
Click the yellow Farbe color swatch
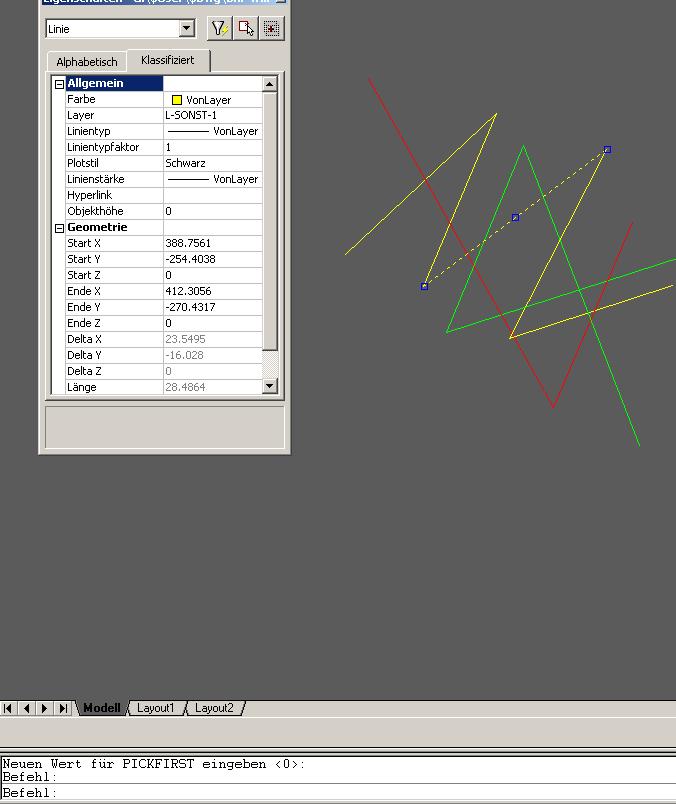coord(177,100)
